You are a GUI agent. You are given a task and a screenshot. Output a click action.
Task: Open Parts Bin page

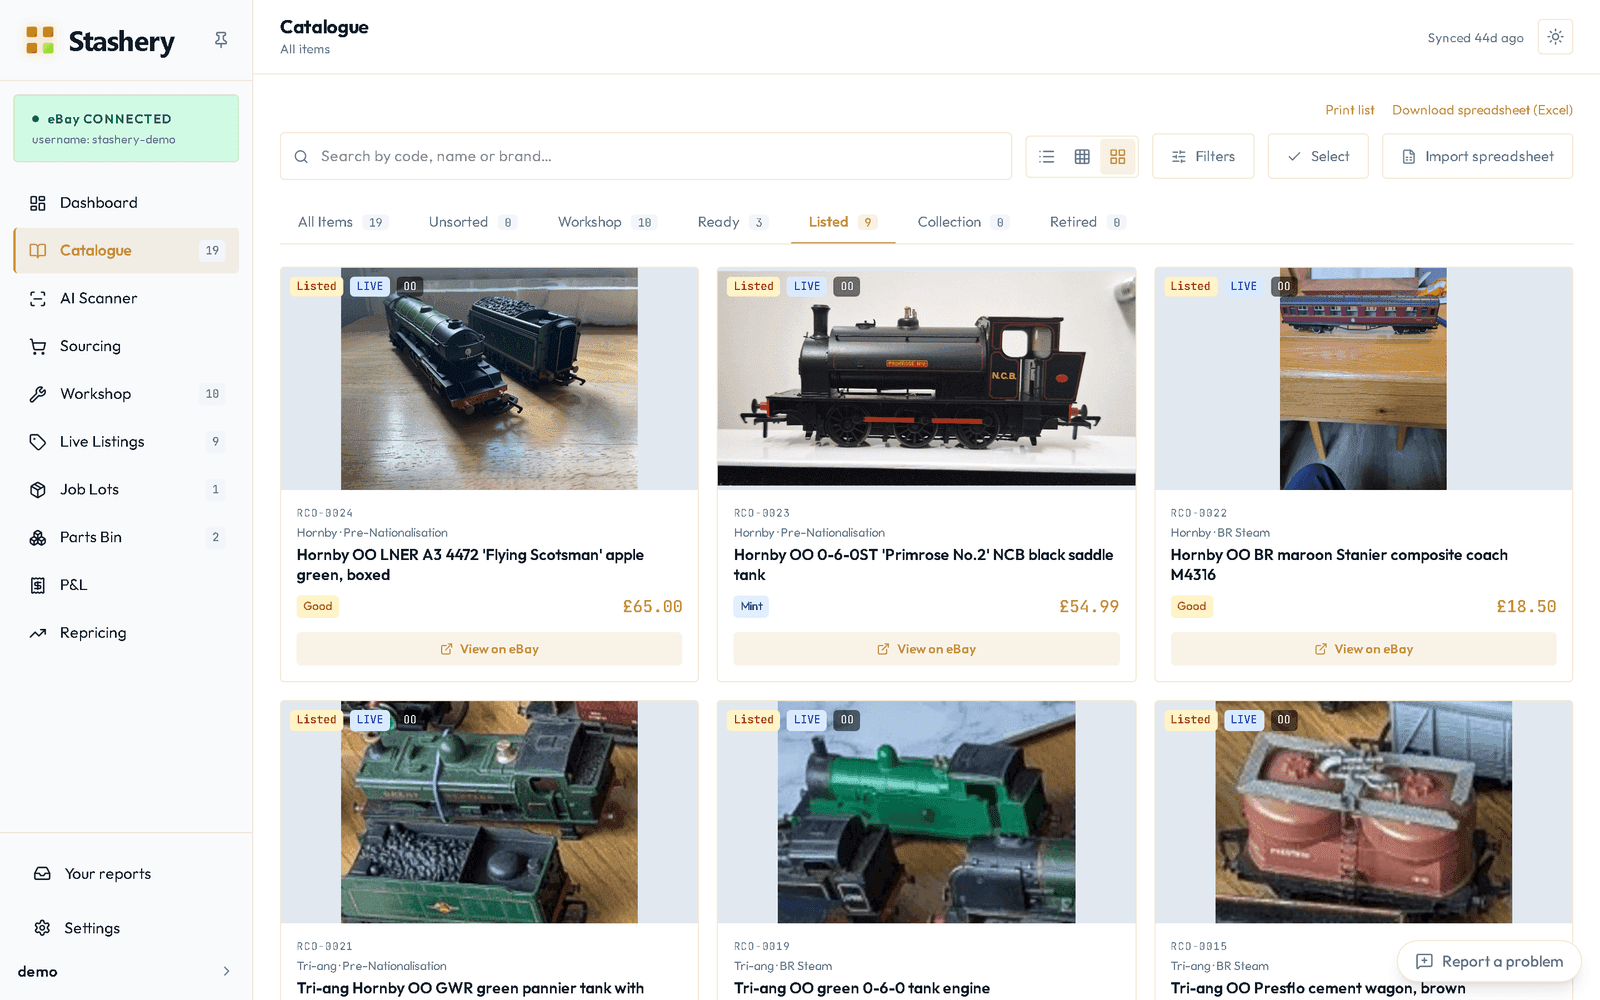click(126, 537)
